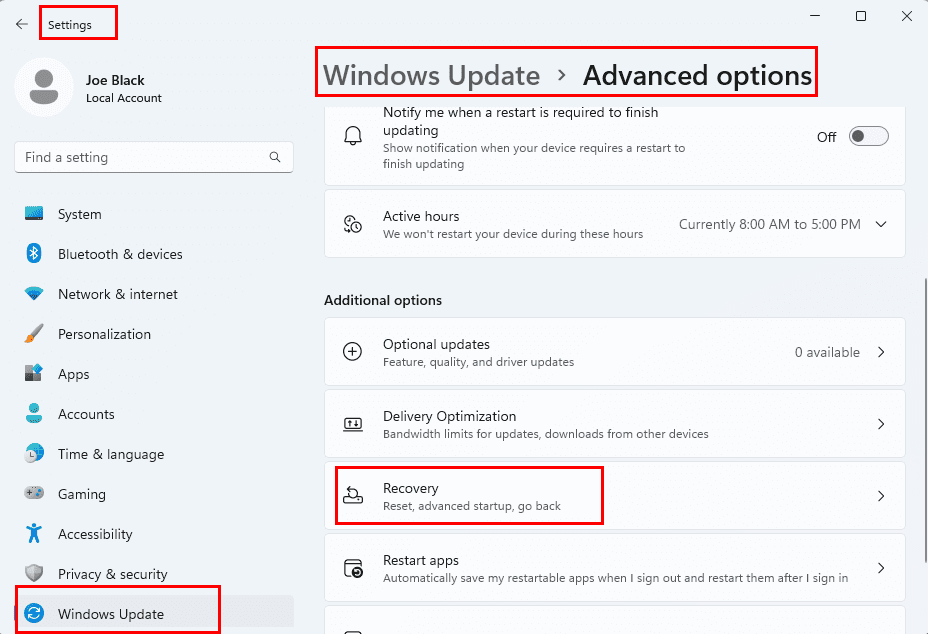Click the Bluetooth icon in sidebar
Image resolution: width=928 pixels, height=634 pixels.
[x=34, y=253]
